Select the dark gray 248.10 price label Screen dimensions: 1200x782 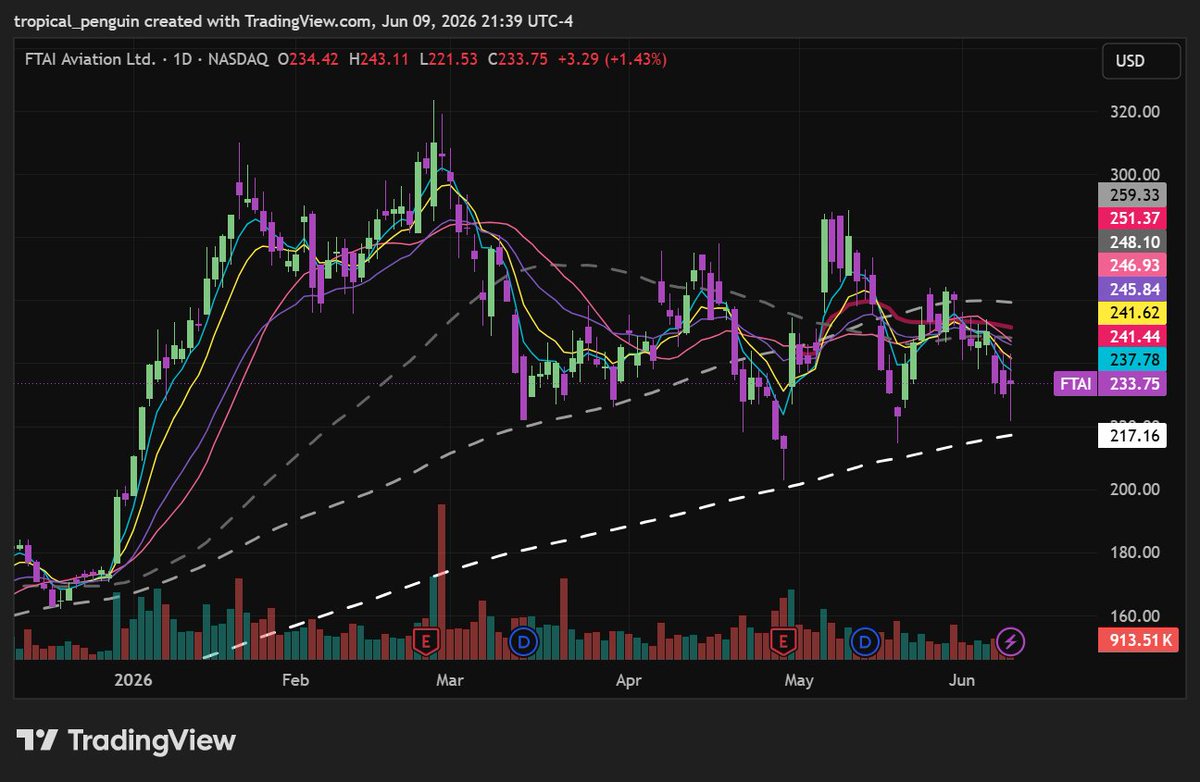1132,242
